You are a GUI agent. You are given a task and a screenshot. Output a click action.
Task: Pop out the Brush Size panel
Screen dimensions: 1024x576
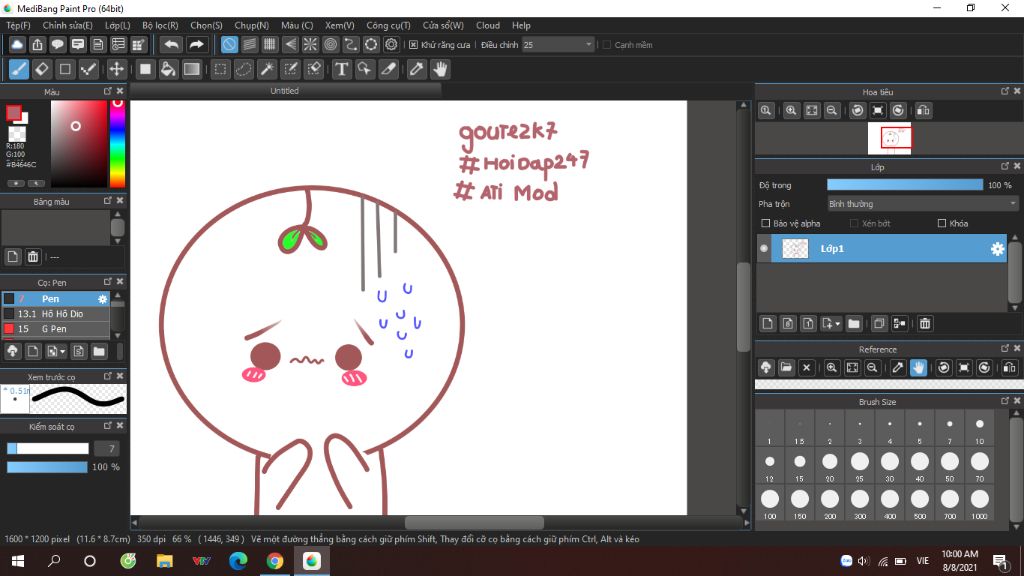click(1004, 401)
